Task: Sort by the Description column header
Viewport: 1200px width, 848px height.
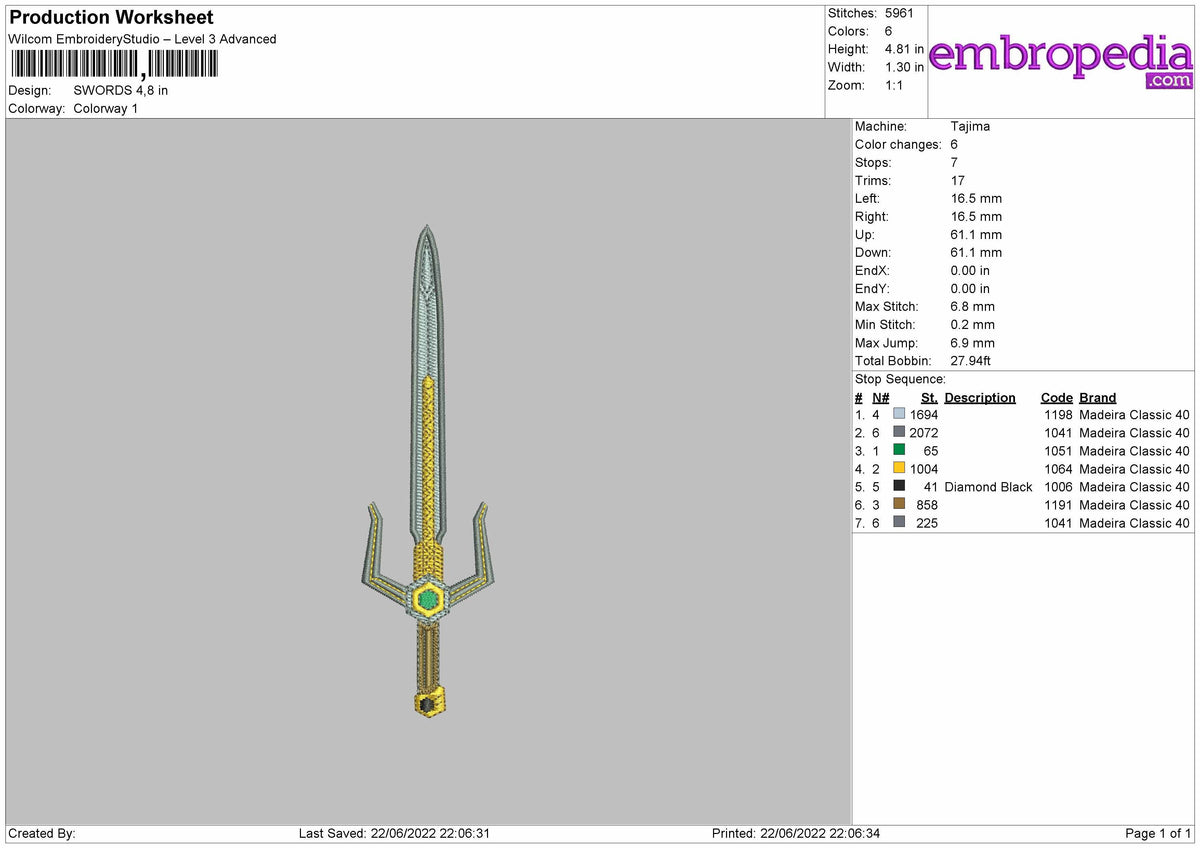Action: (979, 397)
